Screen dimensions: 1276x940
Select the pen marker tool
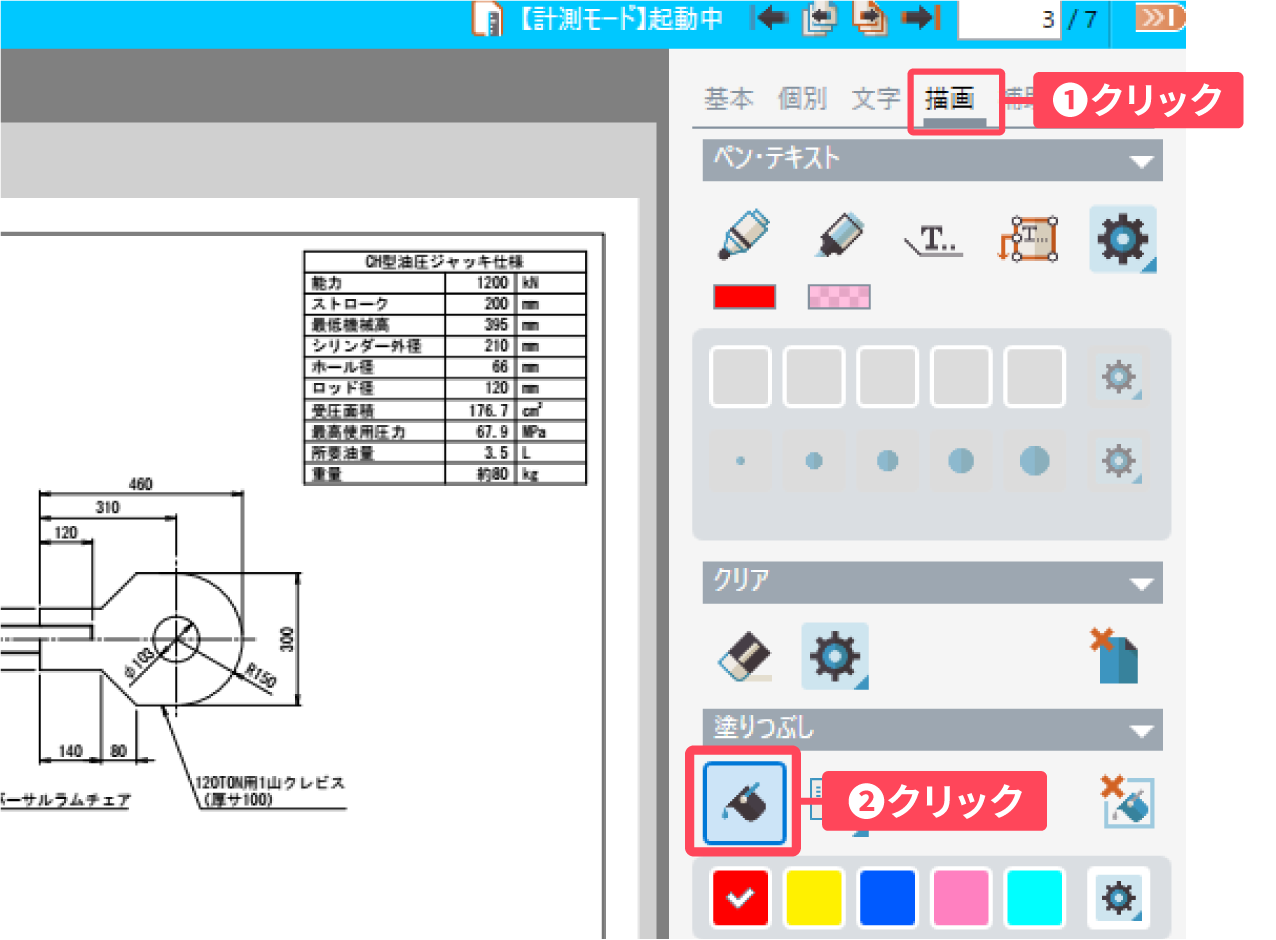[x=743, y=236]
